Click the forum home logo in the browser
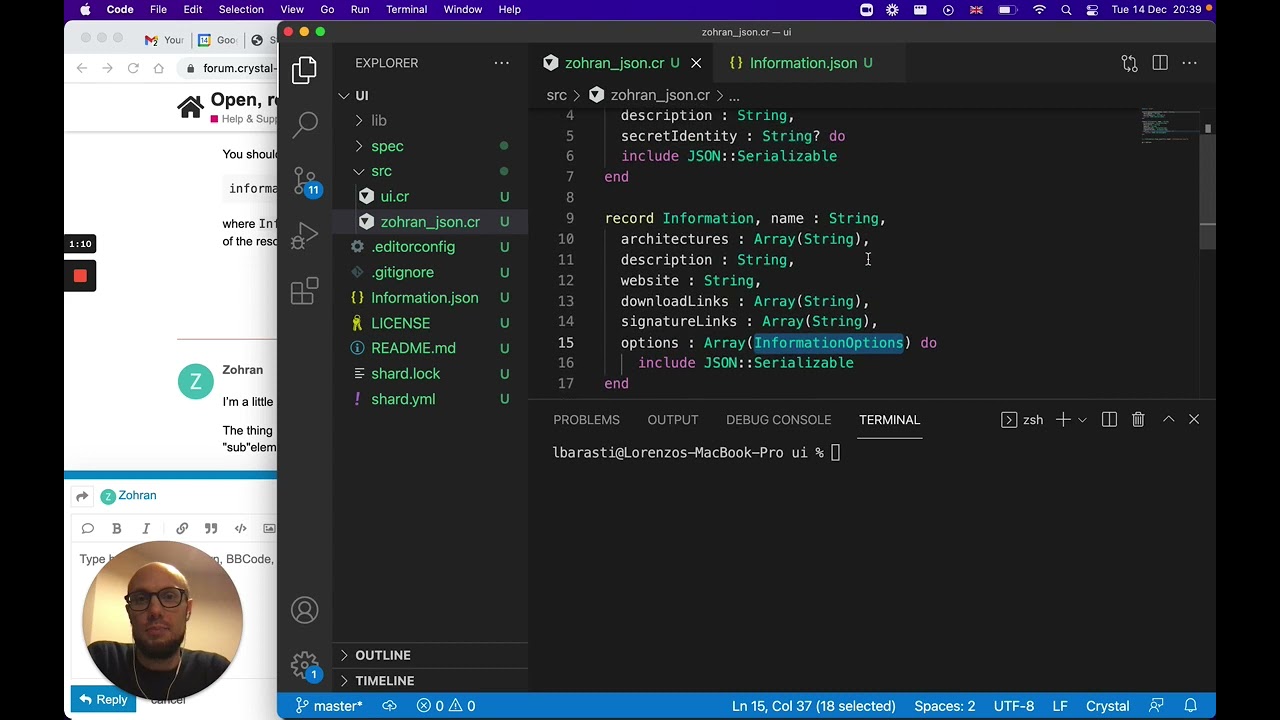Image resolution: width=1280 pixels, height=720 pixels. (x=190, y=107)
